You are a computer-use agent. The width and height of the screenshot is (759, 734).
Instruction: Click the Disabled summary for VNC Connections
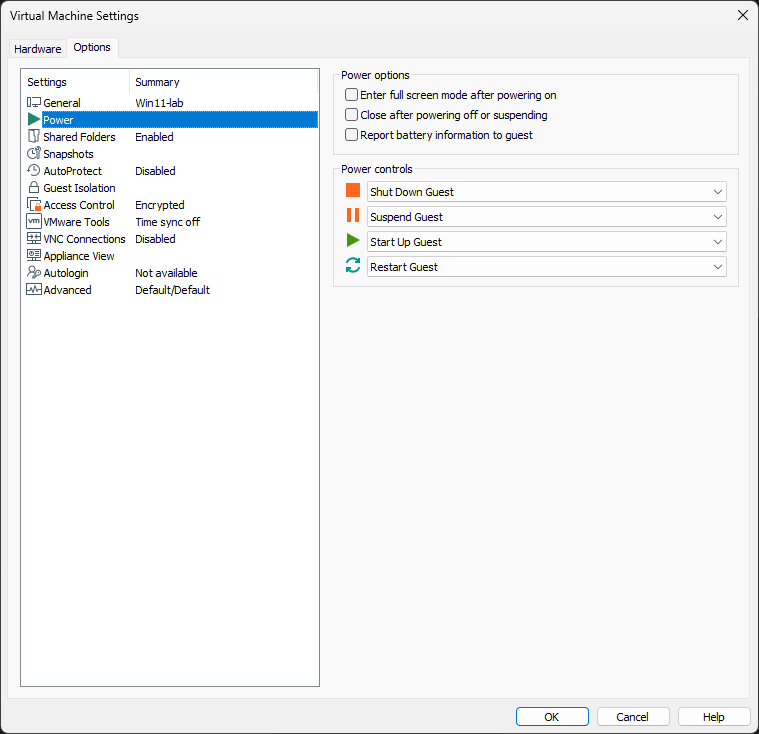(x=155, y=239)
